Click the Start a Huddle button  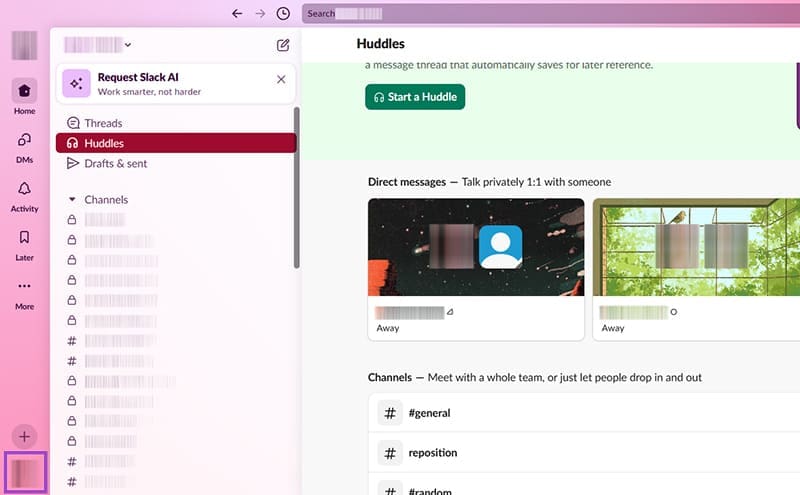tap(415, 97)
